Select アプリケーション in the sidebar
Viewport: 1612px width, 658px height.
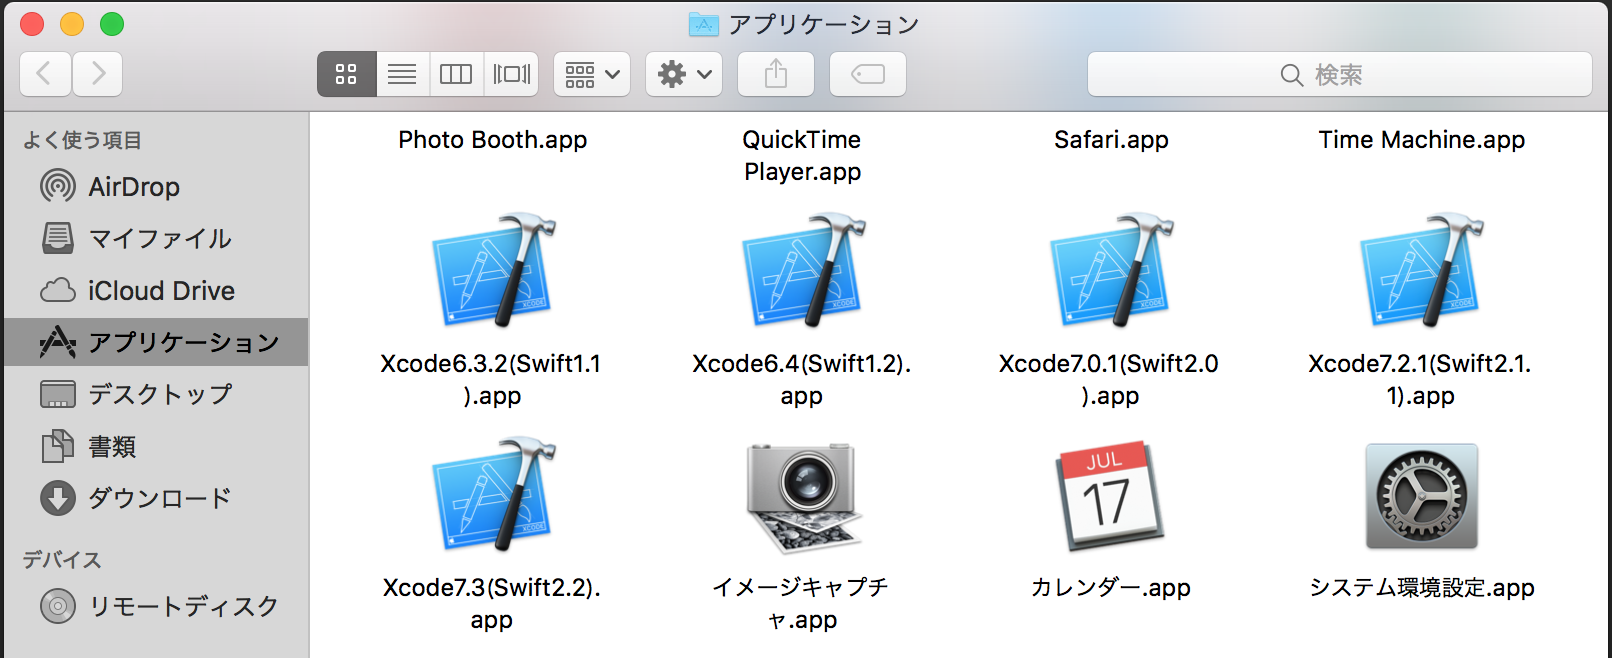click(156, 342)
